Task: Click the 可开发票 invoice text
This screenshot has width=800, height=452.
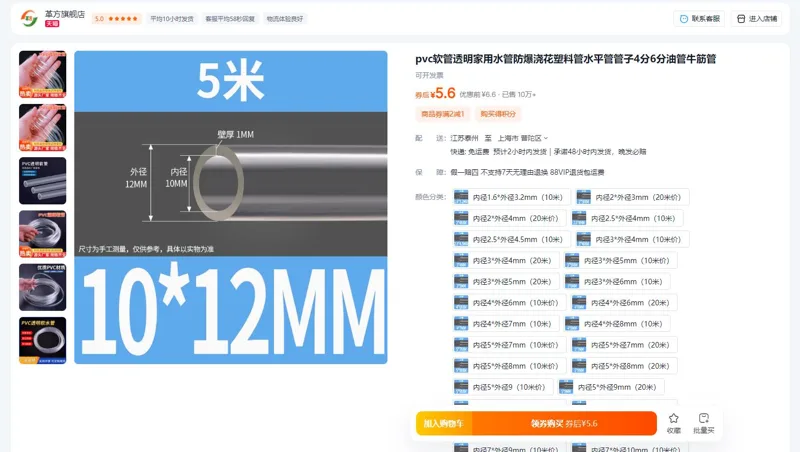Action: pyautogui.click(x=429, y=76)
